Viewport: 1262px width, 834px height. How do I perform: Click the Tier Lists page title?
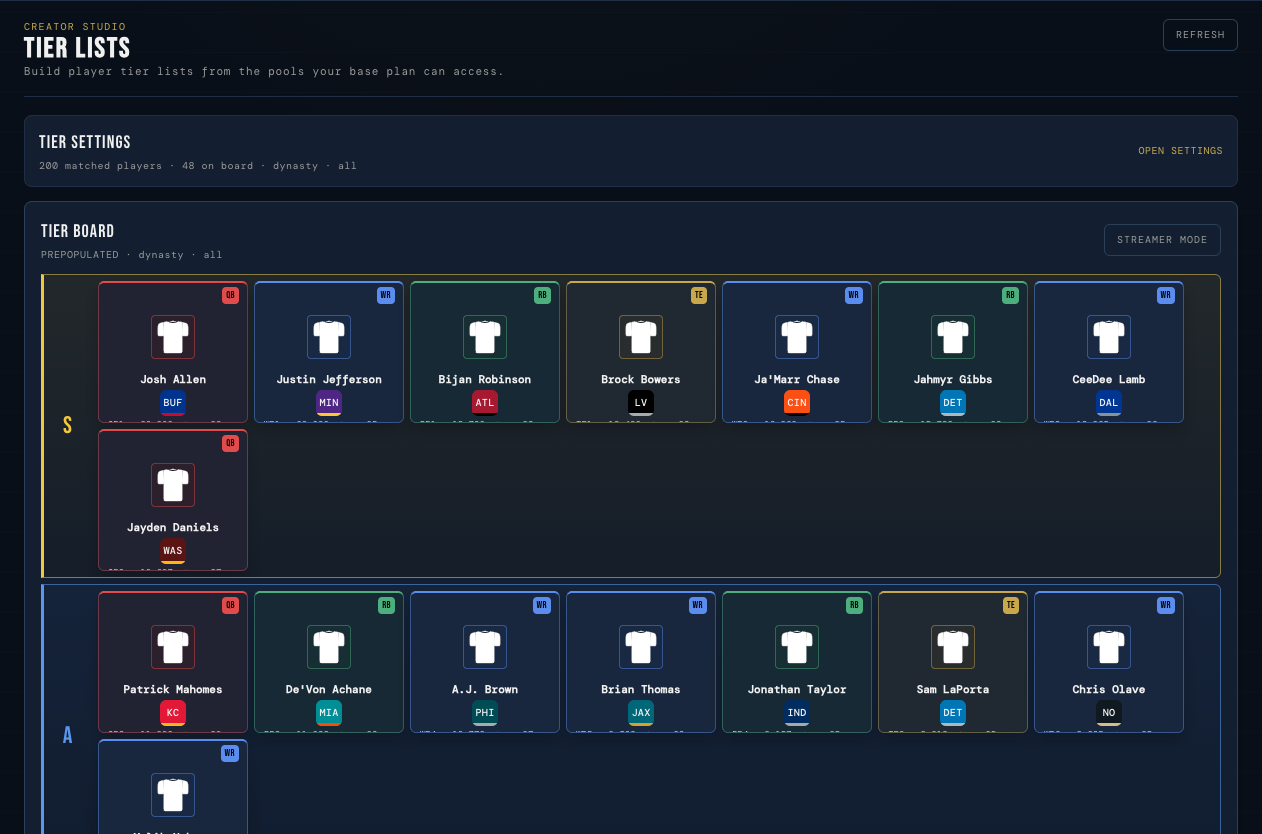pos(77,48)
